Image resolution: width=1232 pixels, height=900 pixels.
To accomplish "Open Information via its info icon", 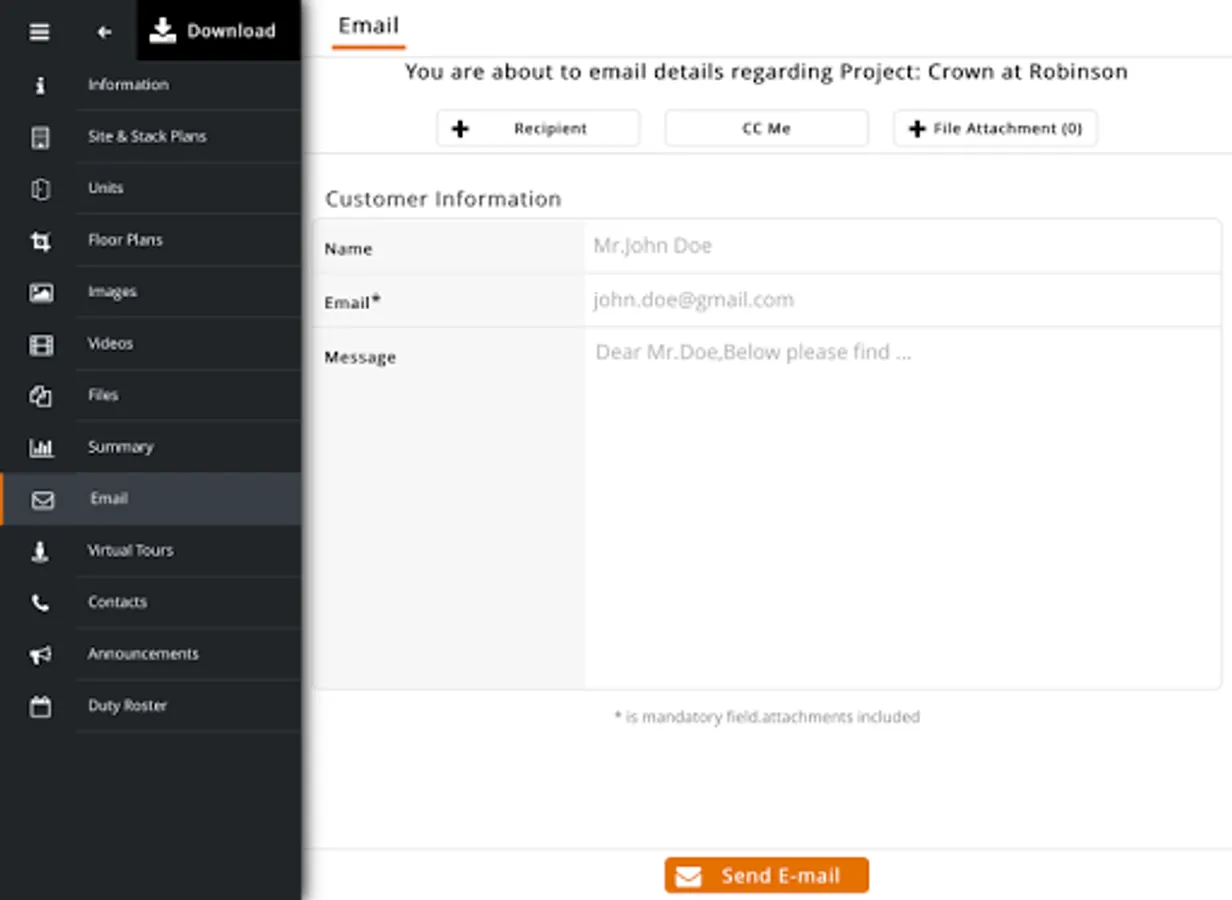I will tap(40, 85).
